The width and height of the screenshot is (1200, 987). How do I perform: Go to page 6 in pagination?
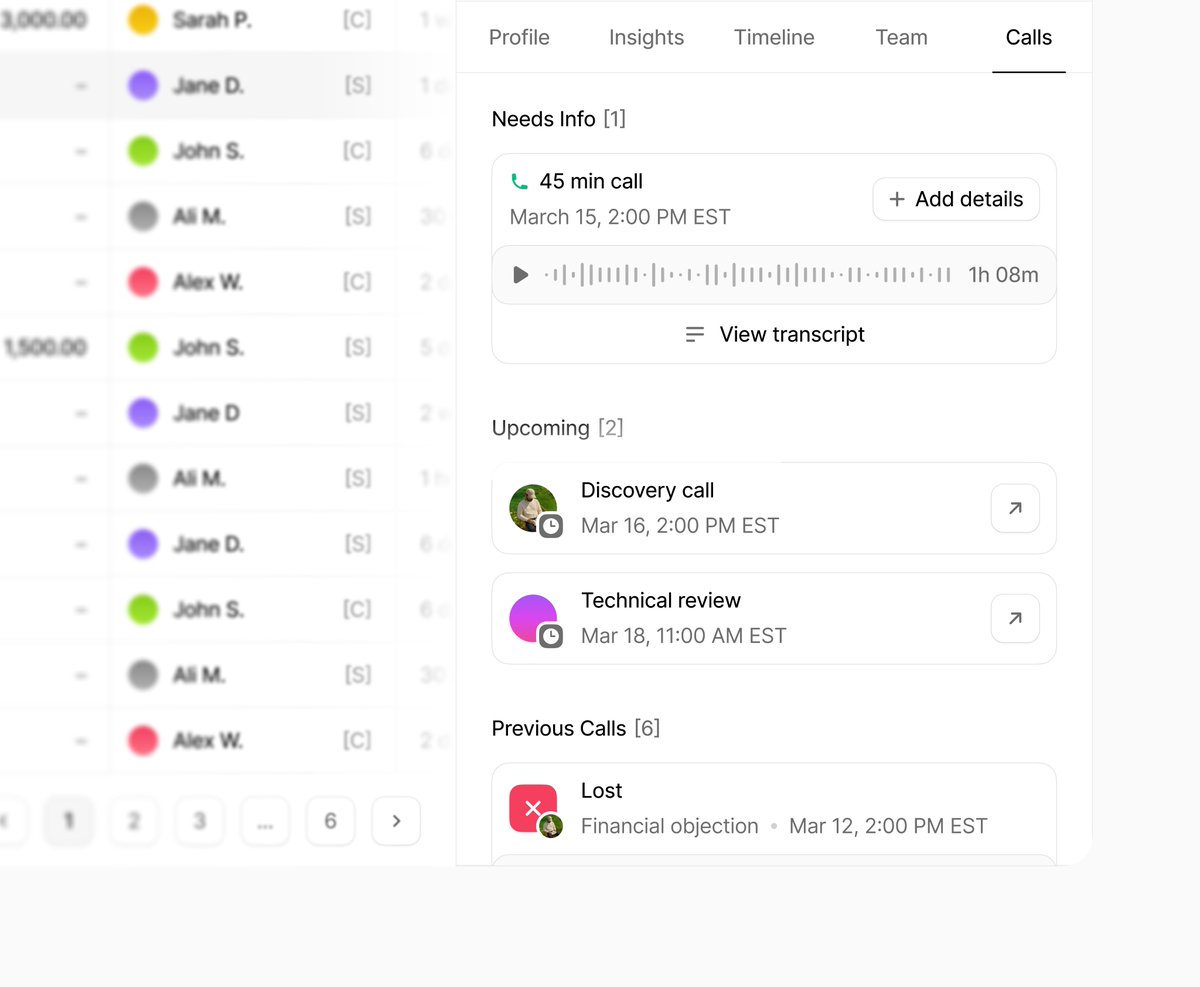coord(331,821)
